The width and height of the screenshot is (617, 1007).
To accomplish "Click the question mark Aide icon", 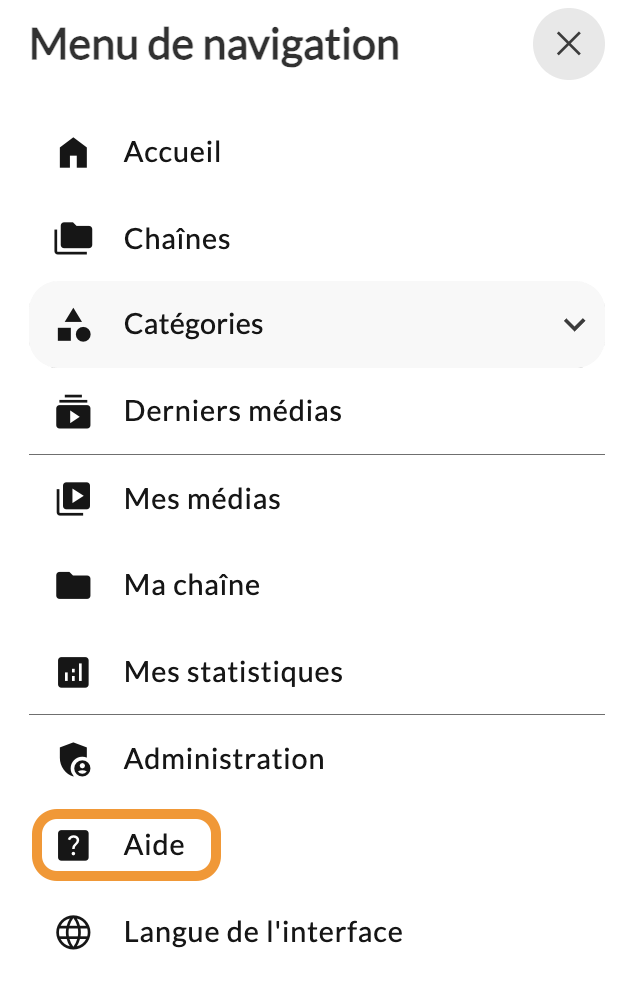I will point(73,845).
